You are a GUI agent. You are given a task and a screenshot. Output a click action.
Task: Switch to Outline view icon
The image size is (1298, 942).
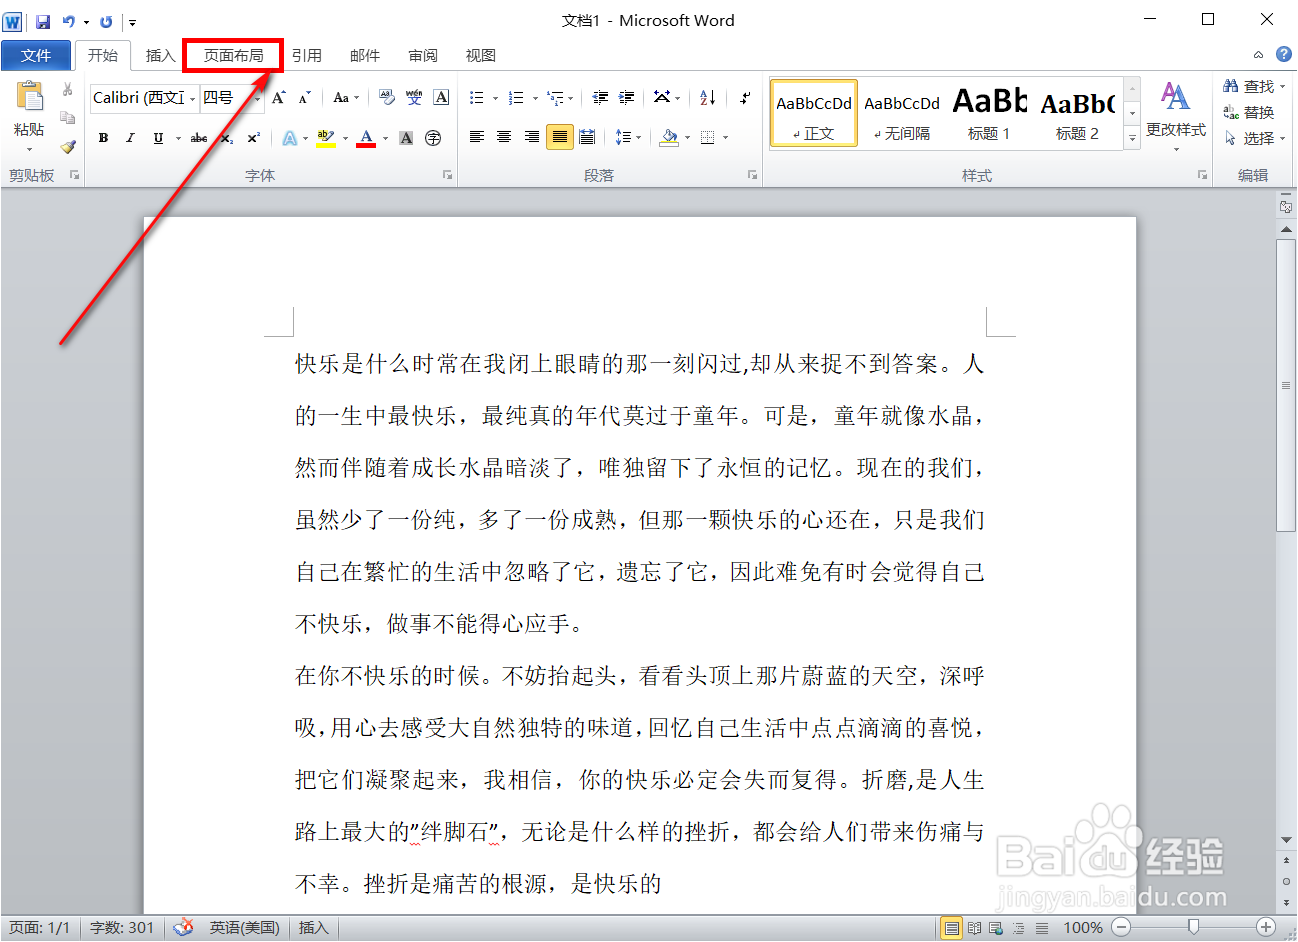pyautogui.click(x=1019, y=928)
